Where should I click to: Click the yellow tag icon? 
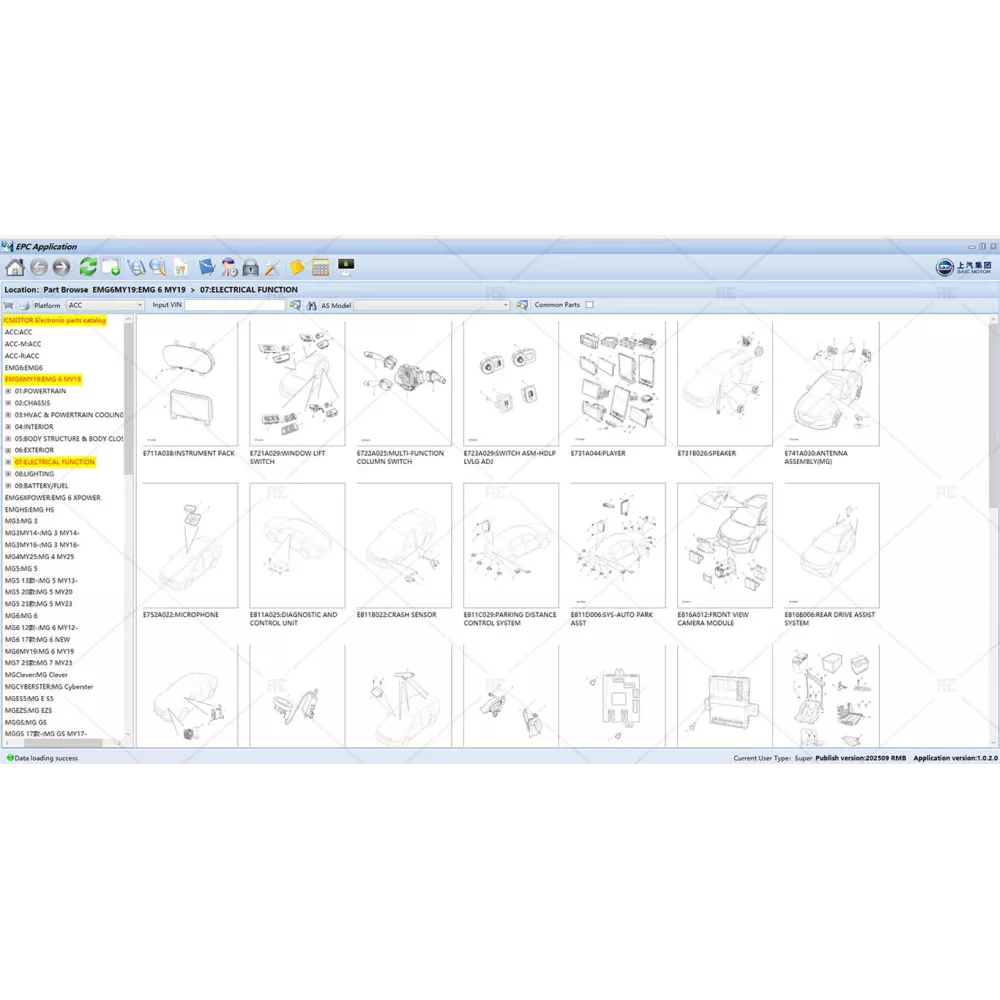pyautogui.click(x=297, y=267)
